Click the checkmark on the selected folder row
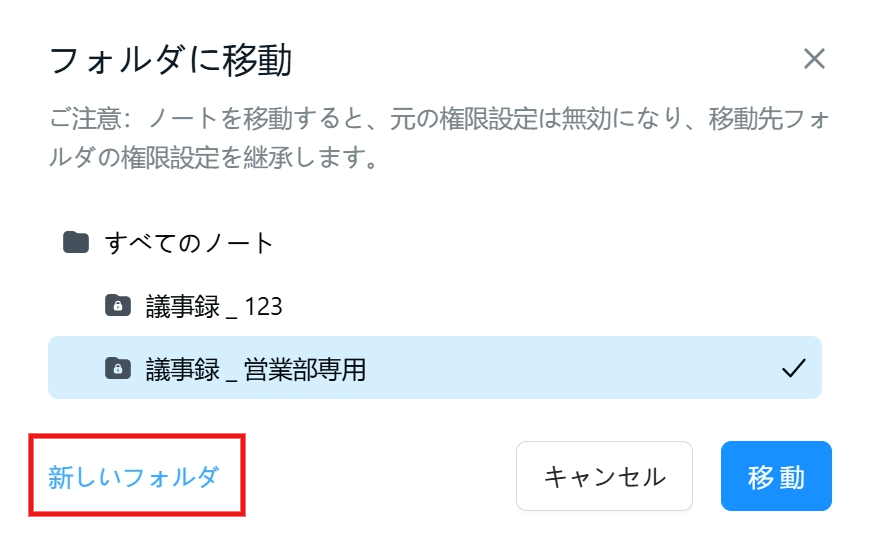This screenshot has height=543, width=874. tap(793, 368)
